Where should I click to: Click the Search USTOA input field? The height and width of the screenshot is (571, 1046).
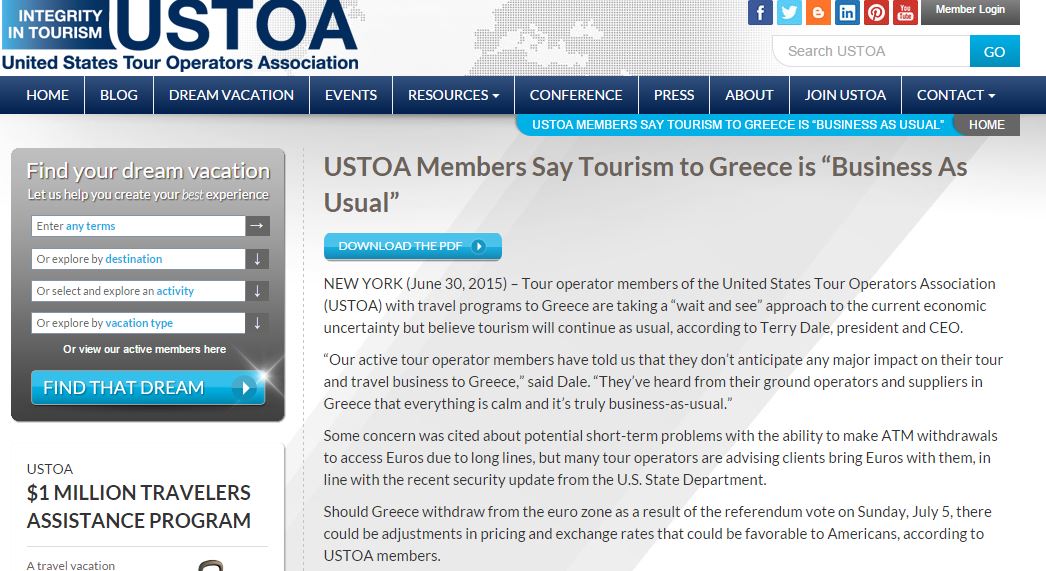[873, 51]
